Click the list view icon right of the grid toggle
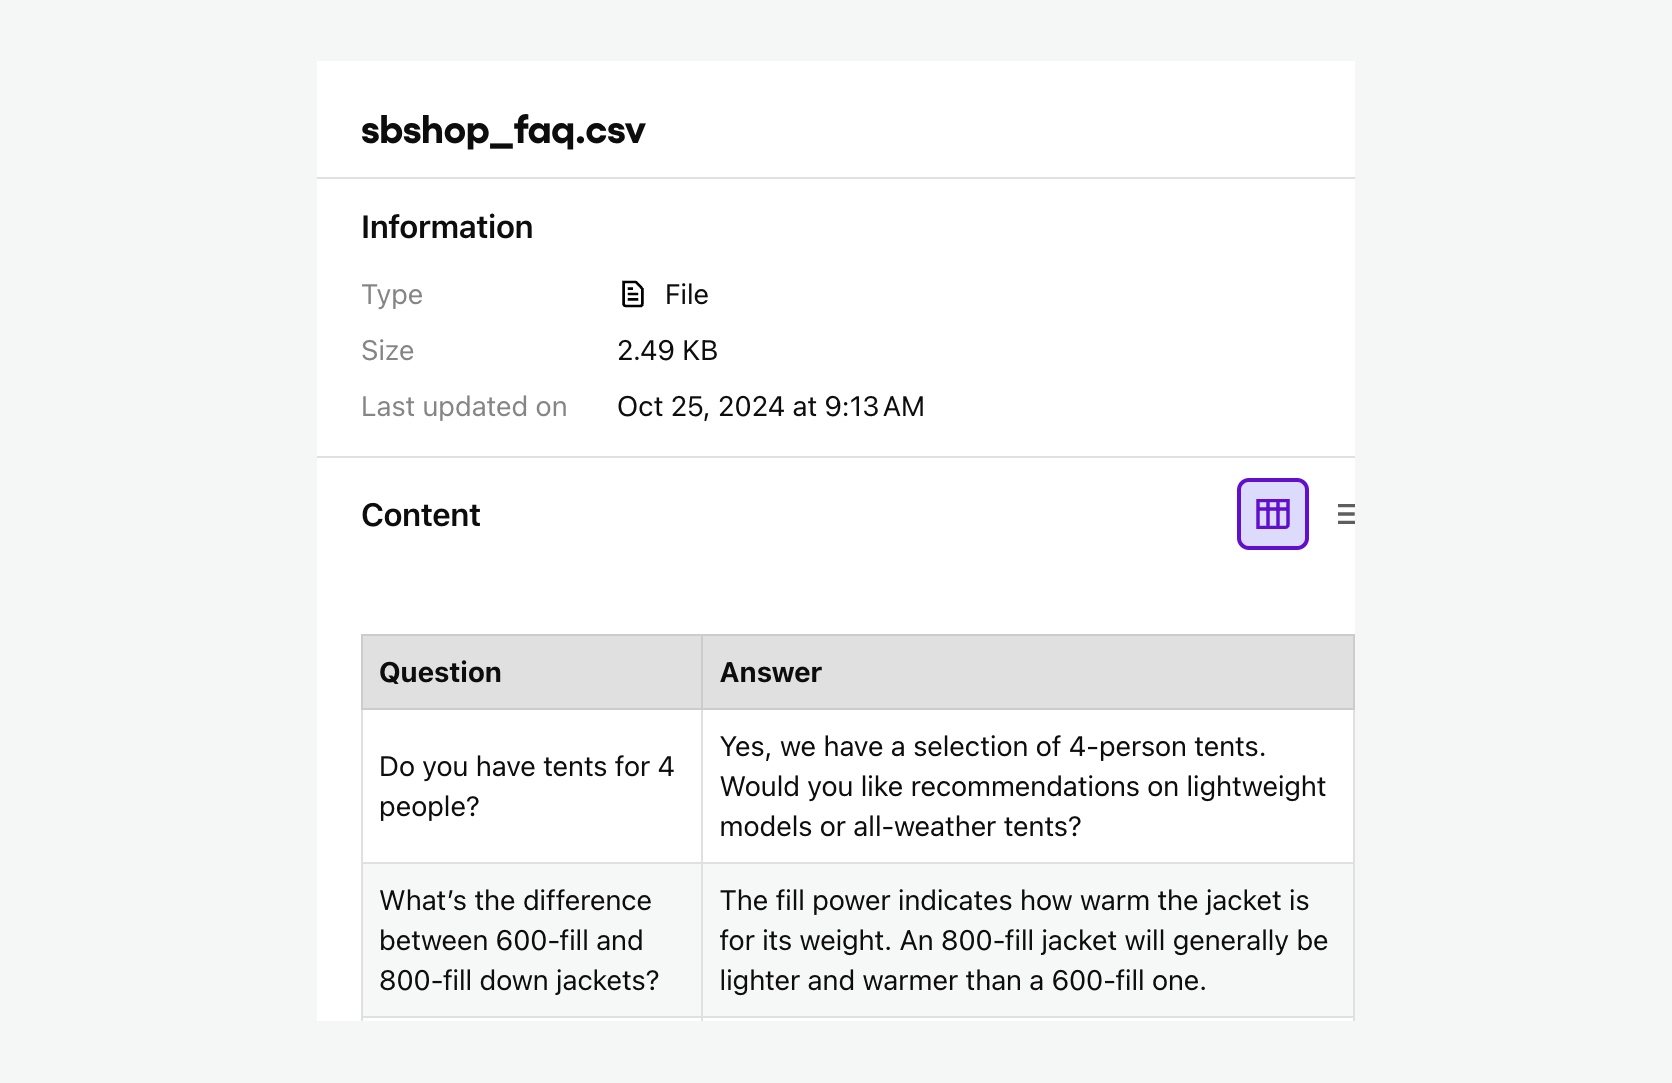This screenshot has height=1083, width=1672. 1347,514
